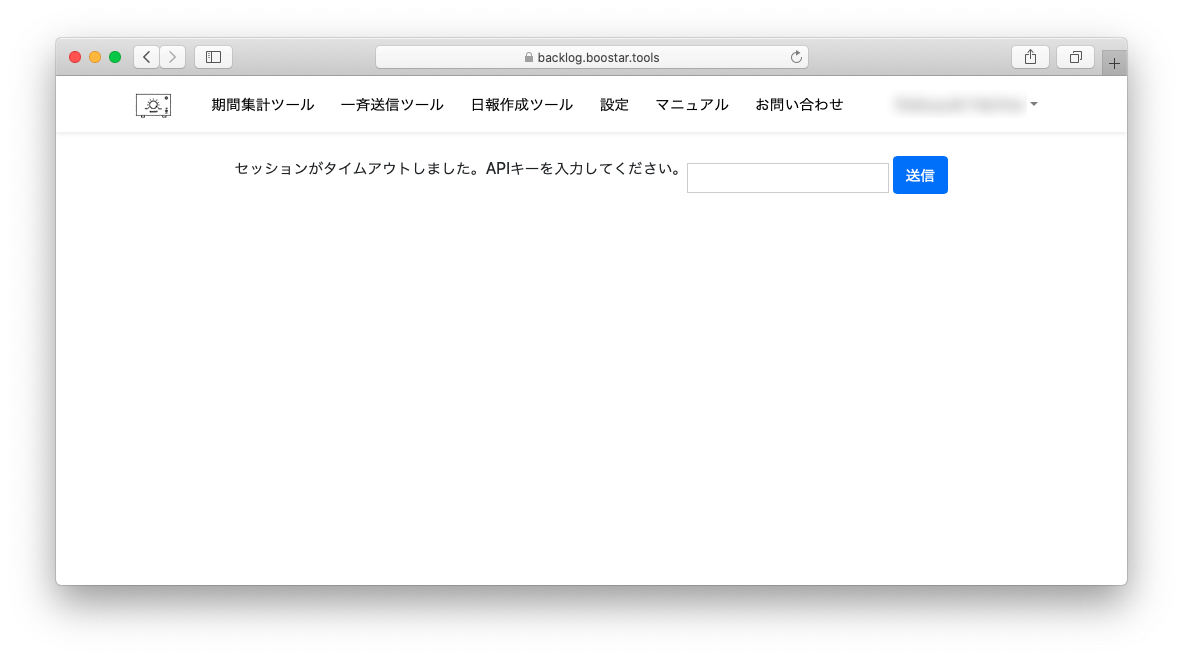Go back using Safari's back arrow
This screenshot has width=1183, height=659.
coord(147,57)
